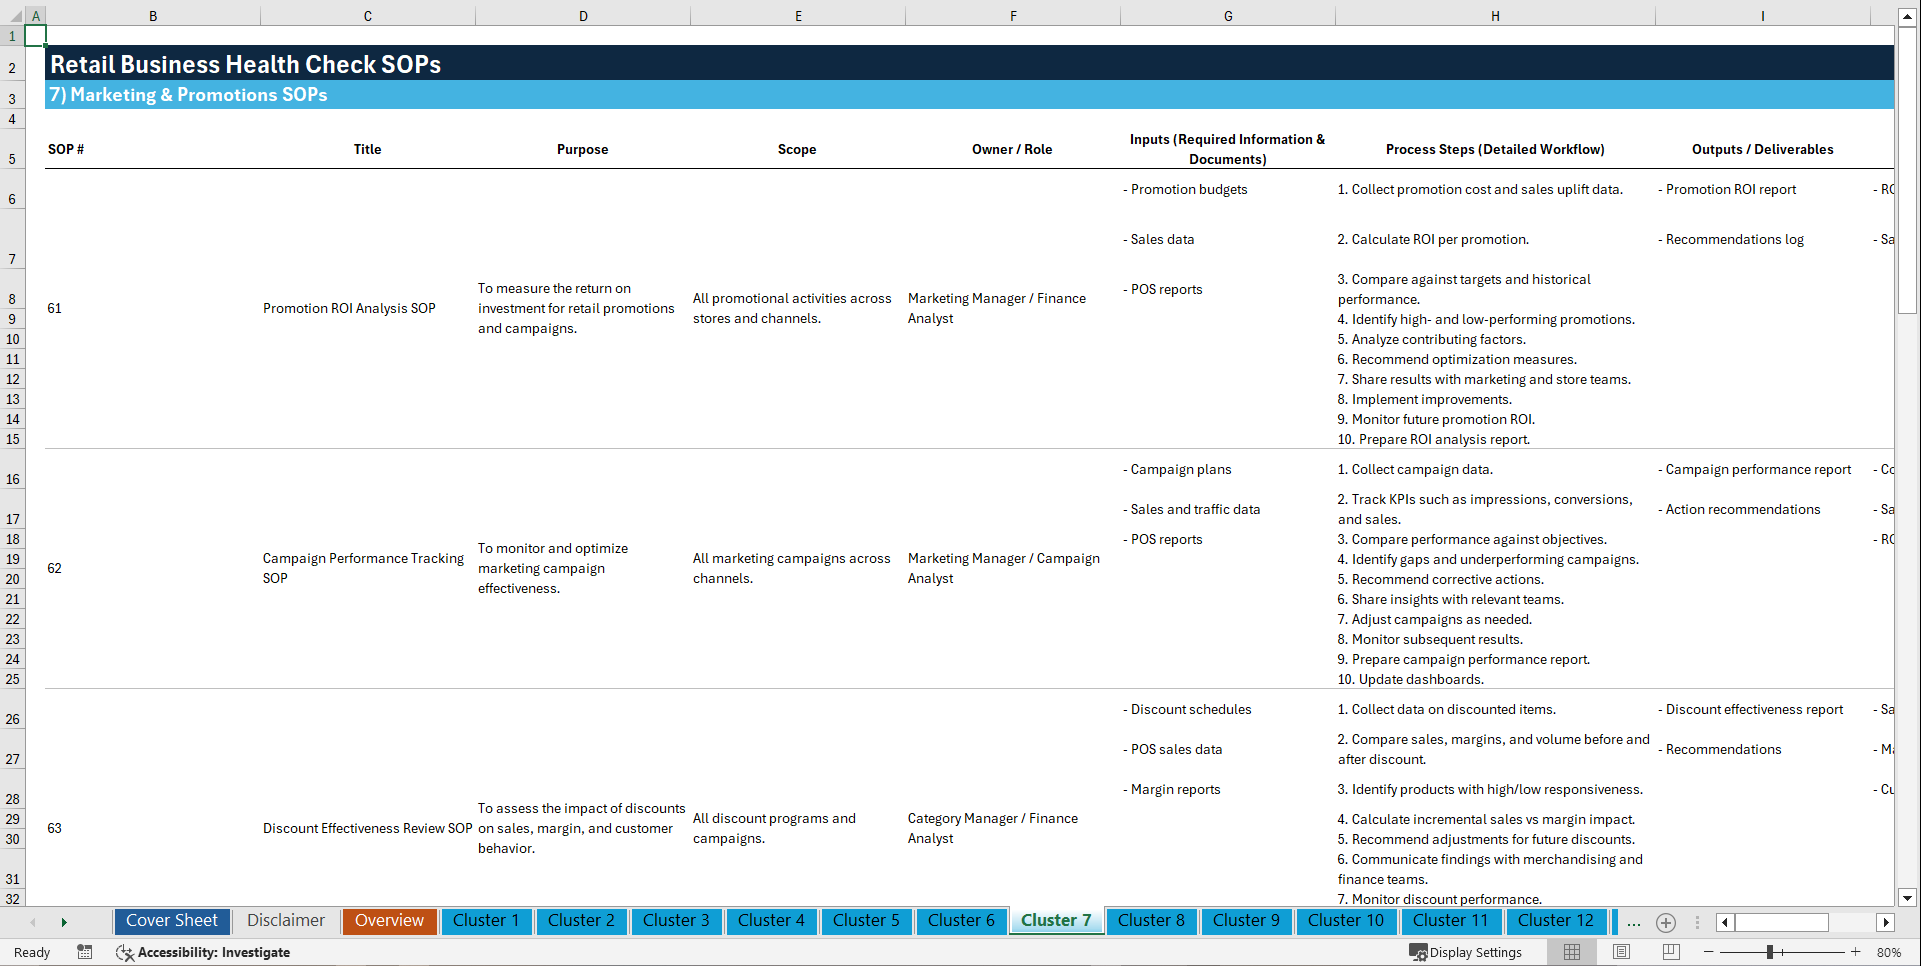Screen dimensions: 1921x966
Task: Select the Normal view icon
Action: 1571,952
